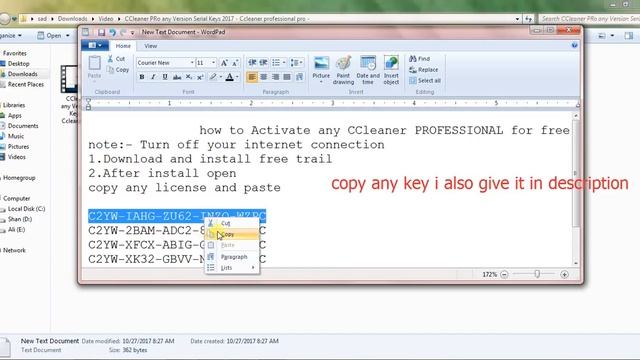Increase paragraph indent
Screen dimensions: 640x360
click(264, 62)
